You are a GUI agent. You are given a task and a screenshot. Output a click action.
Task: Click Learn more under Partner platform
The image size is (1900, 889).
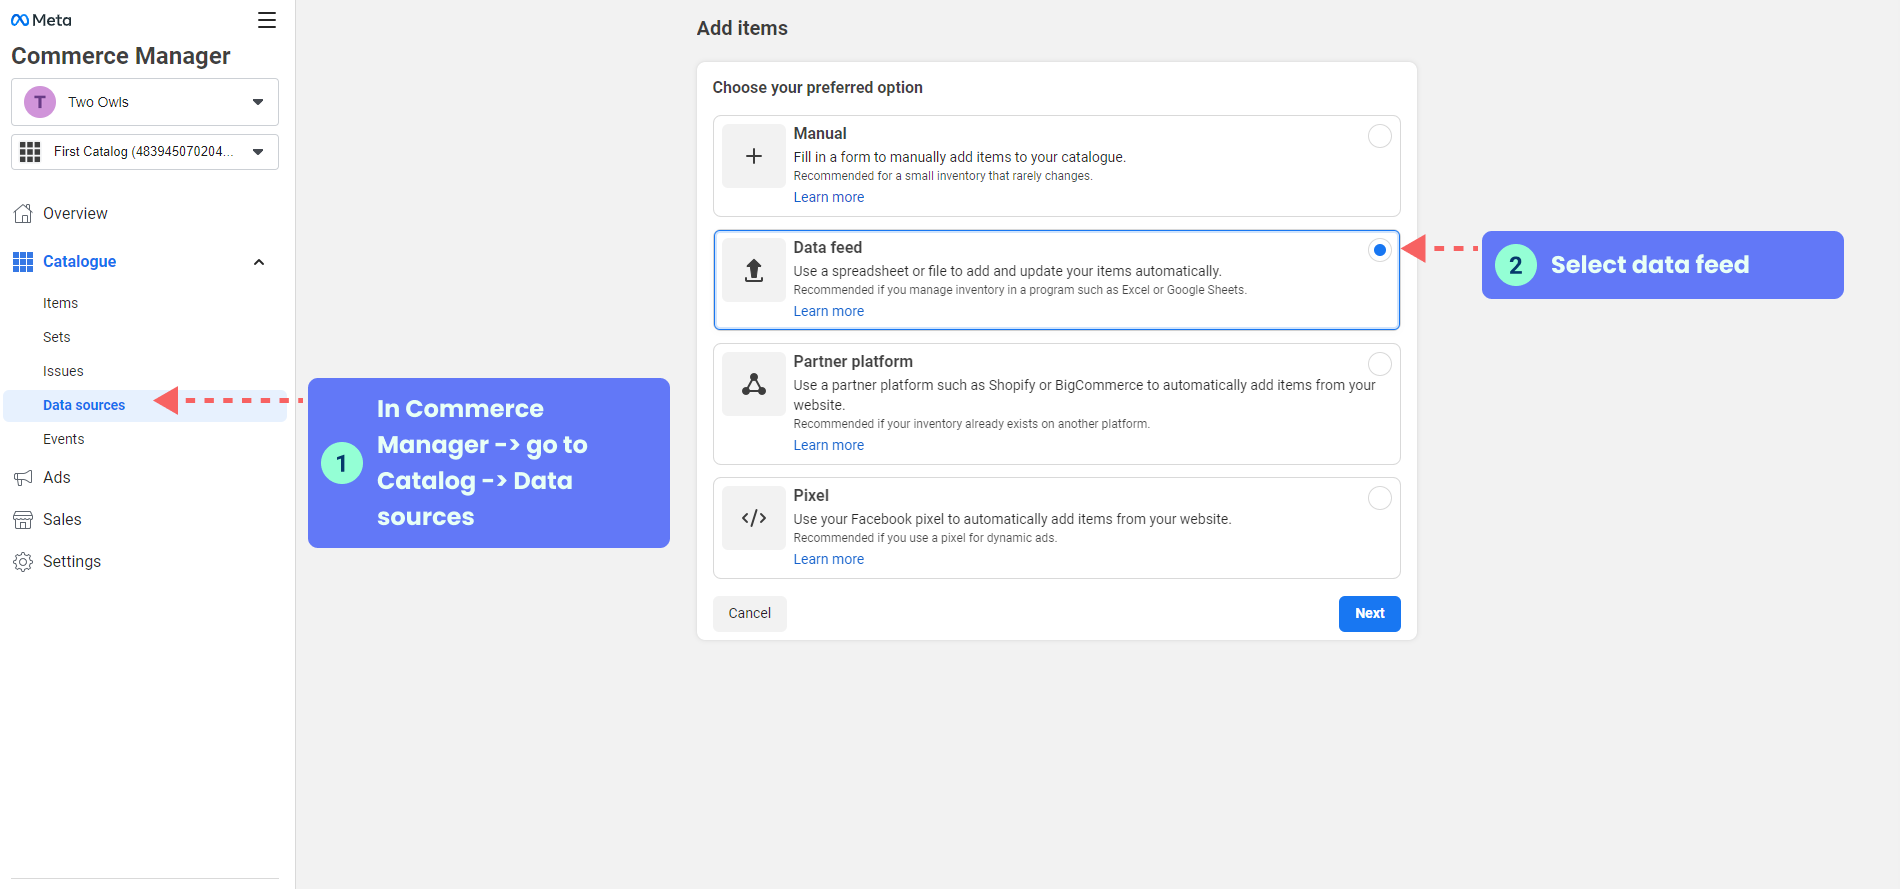click(x=829, y=445)
